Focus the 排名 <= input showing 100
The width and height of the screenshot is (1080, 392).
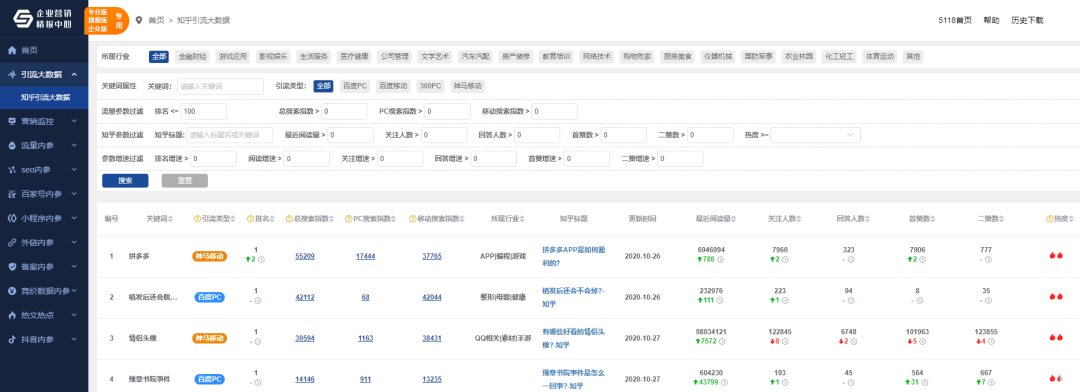tap(204, 111)
